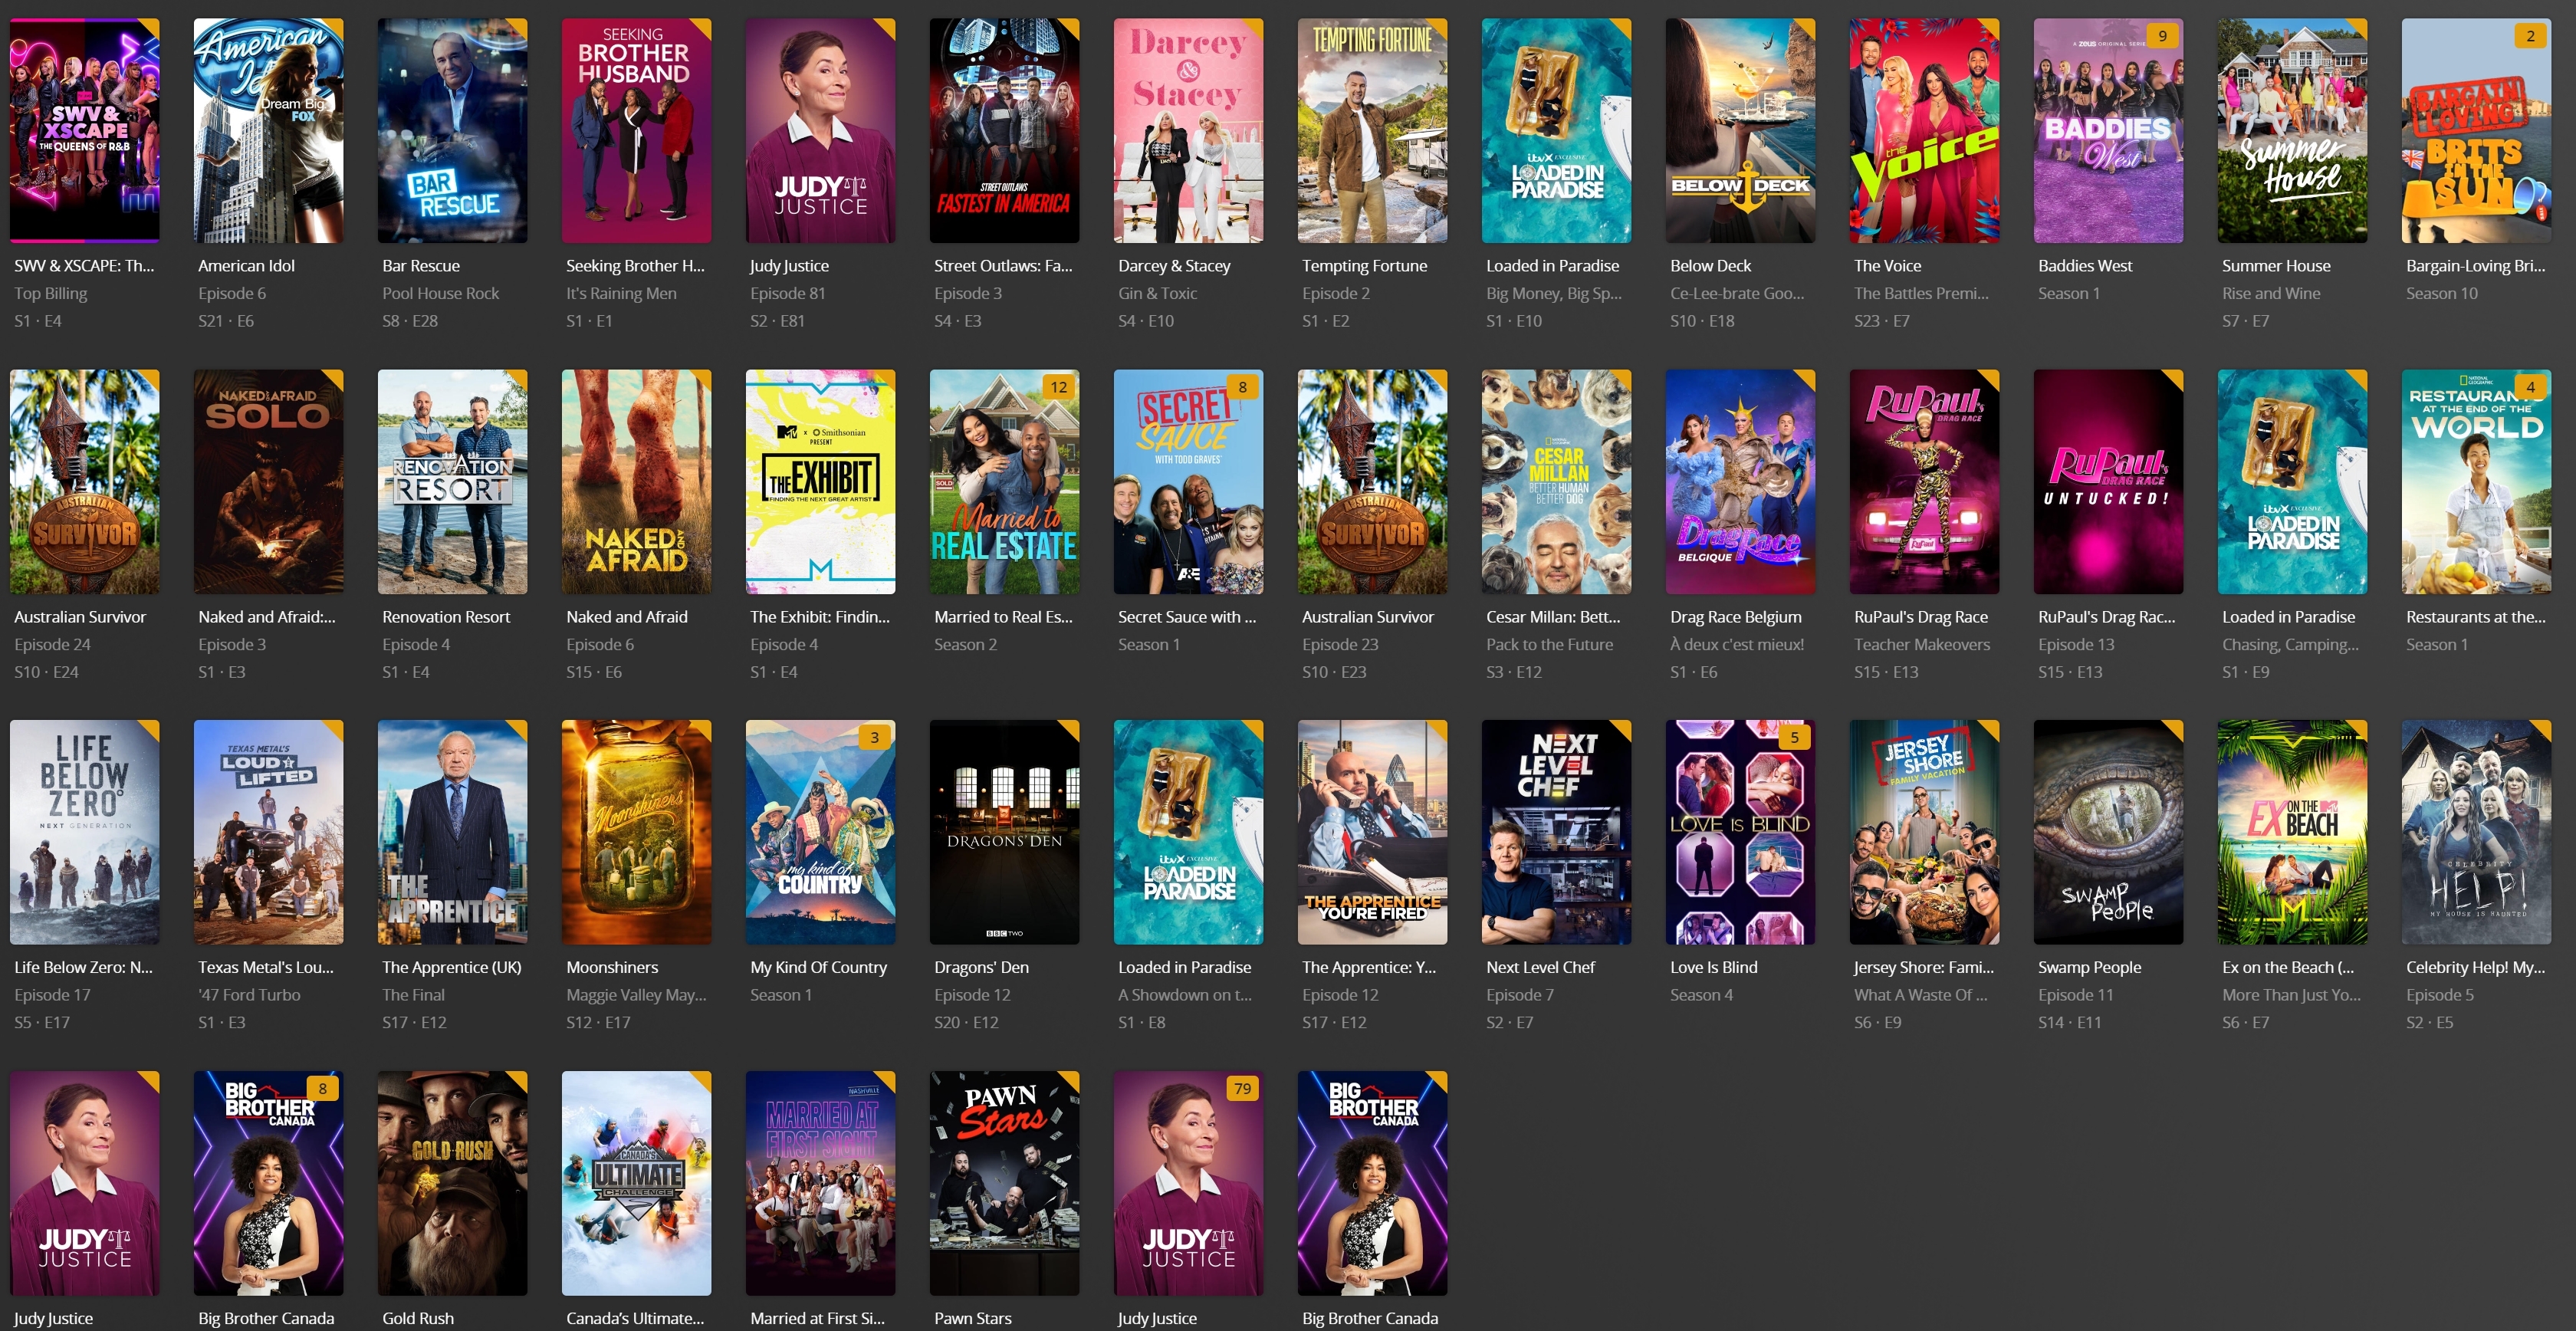
Task: Open the Moonshiners poster
Action: [x=637, y=832]
